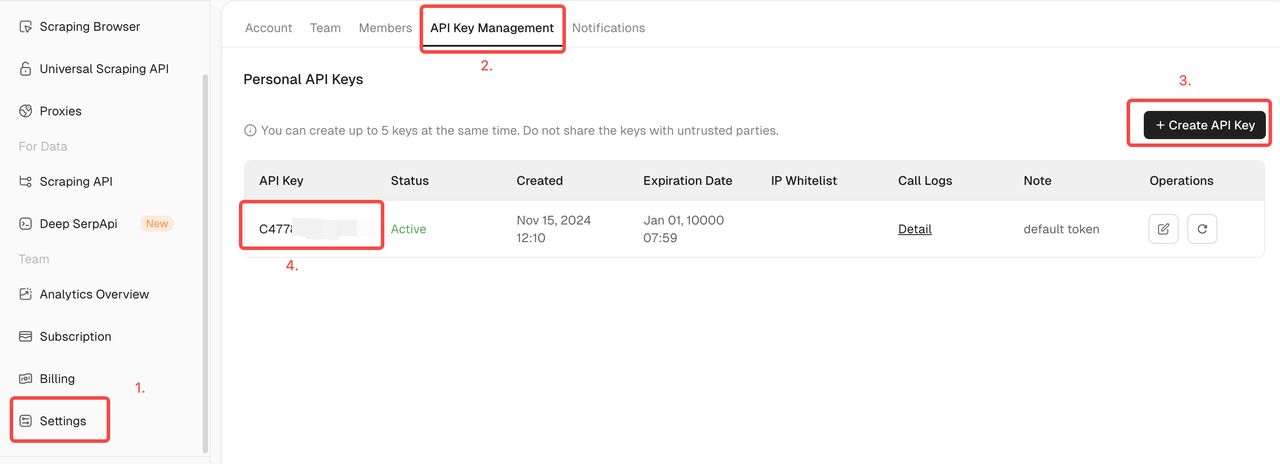The width and height of the screenshot is (1280, 464).
Task: Click the Call Logs column header
Action: click(x=925, y=181)
